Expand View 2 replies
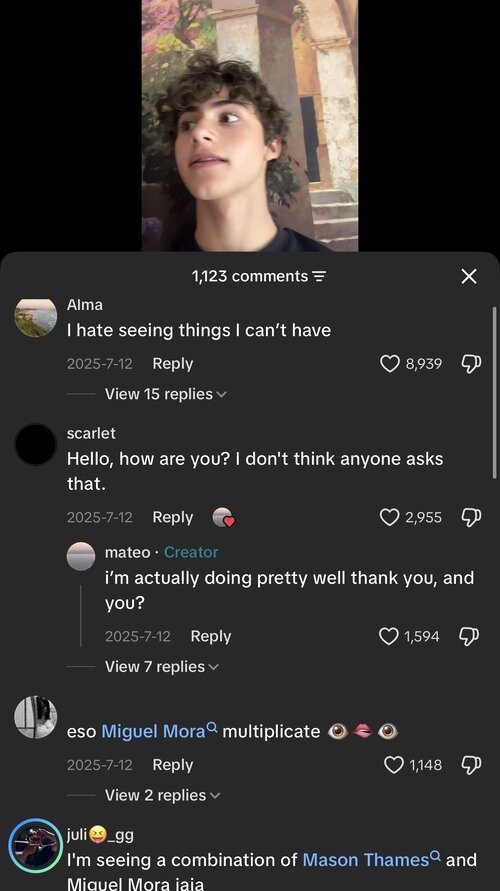Screen dimensions: 500x891 tap(162, 795)
